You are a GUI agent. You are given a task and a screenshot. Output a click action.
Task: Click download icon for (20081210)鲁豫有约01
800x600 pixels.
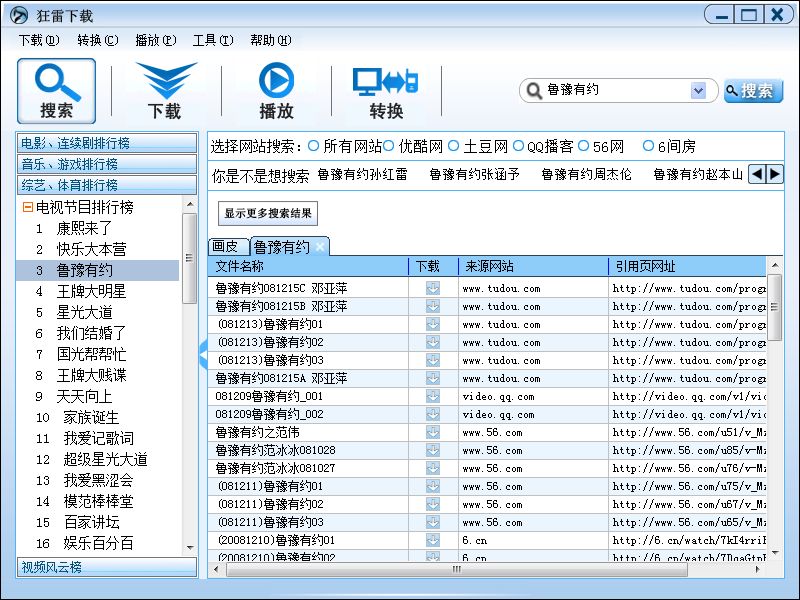click(x=433, y=540)
